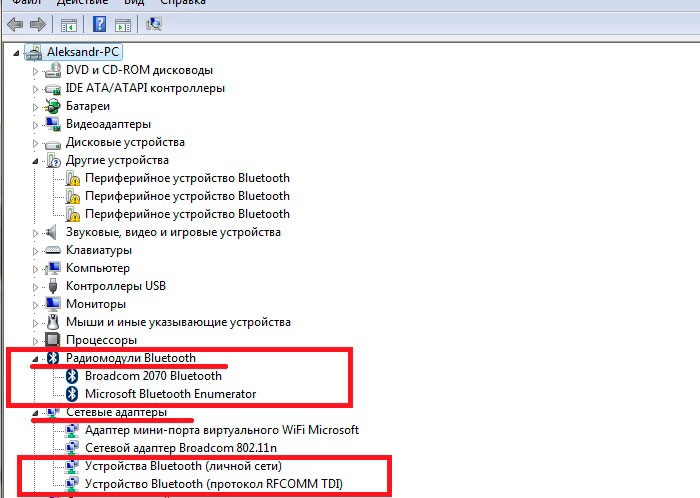Select Устройства Bluetooth (личной сети)

[183, 466]
